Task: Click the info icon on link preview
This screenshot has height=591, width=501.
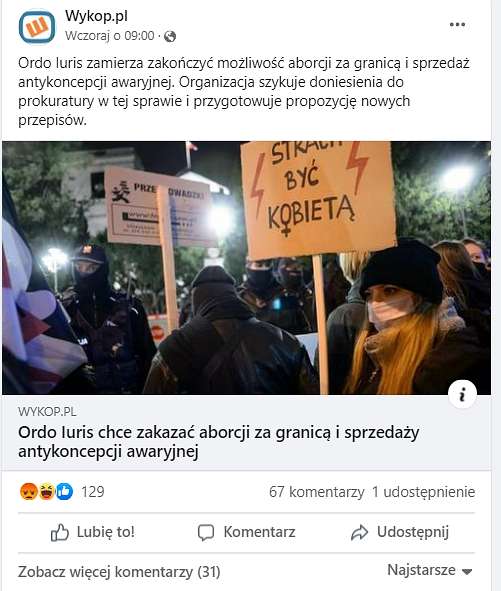Action: coord(462,394)
